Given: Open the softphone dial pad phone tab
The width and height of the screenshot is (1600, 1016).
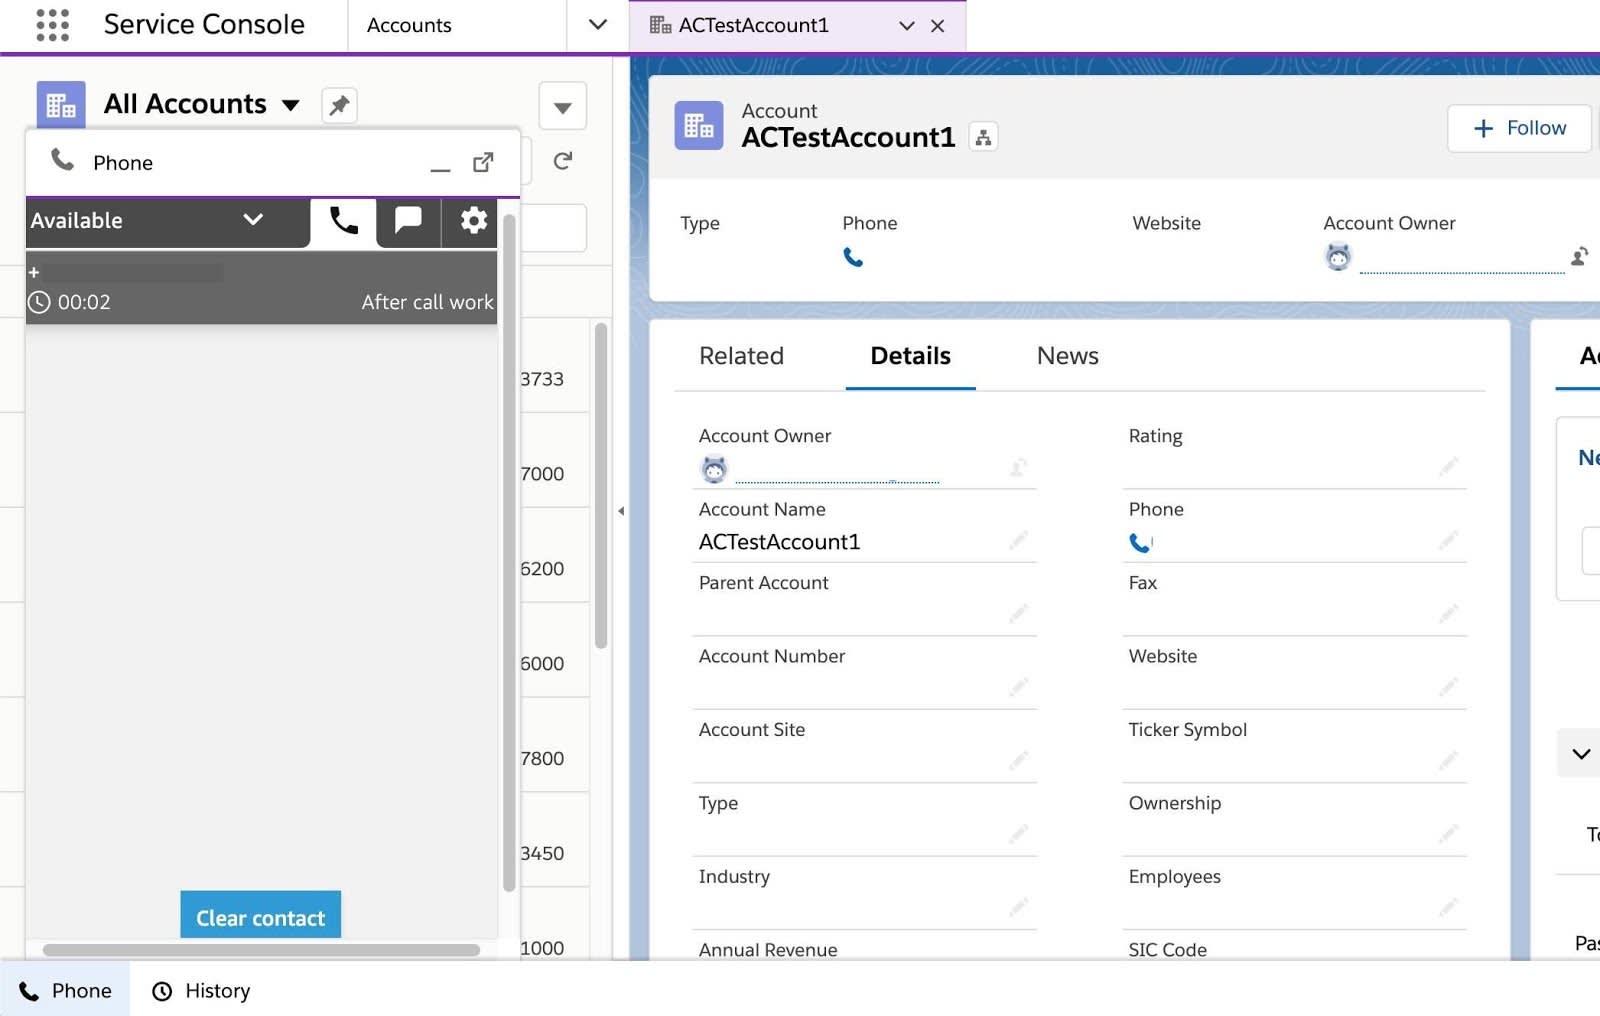Looking at the screenshot, I should click(x=343, y=221).
